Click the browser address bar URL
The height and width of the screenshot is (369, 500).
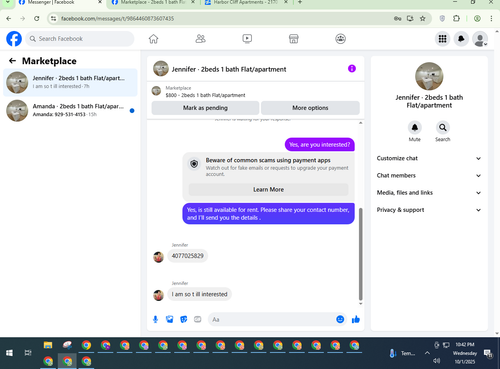117,19
